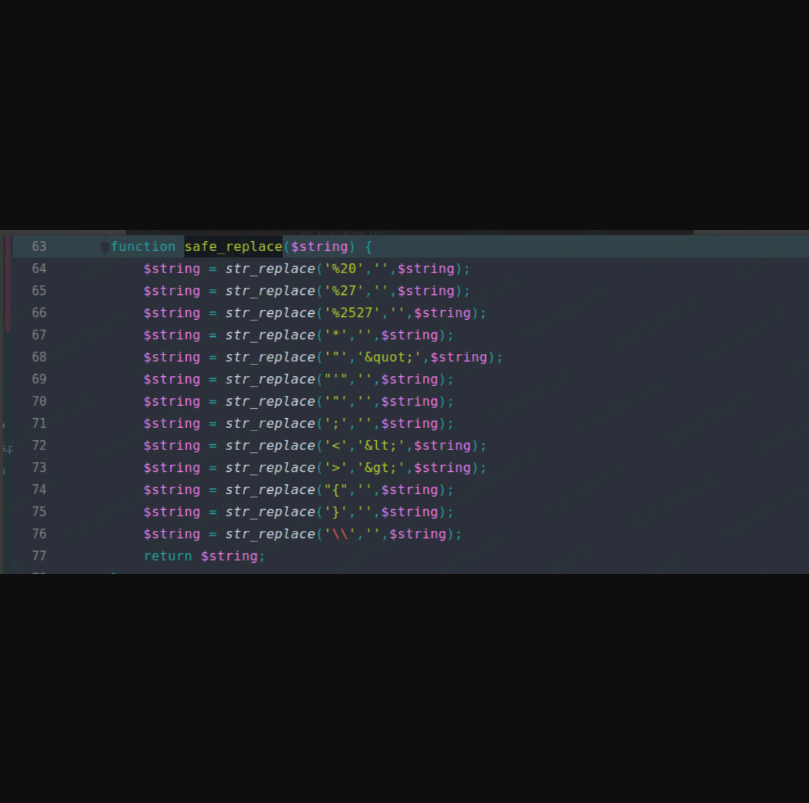Click line number 72 in gutter
The image size is (809, 803).
(38, 446)
